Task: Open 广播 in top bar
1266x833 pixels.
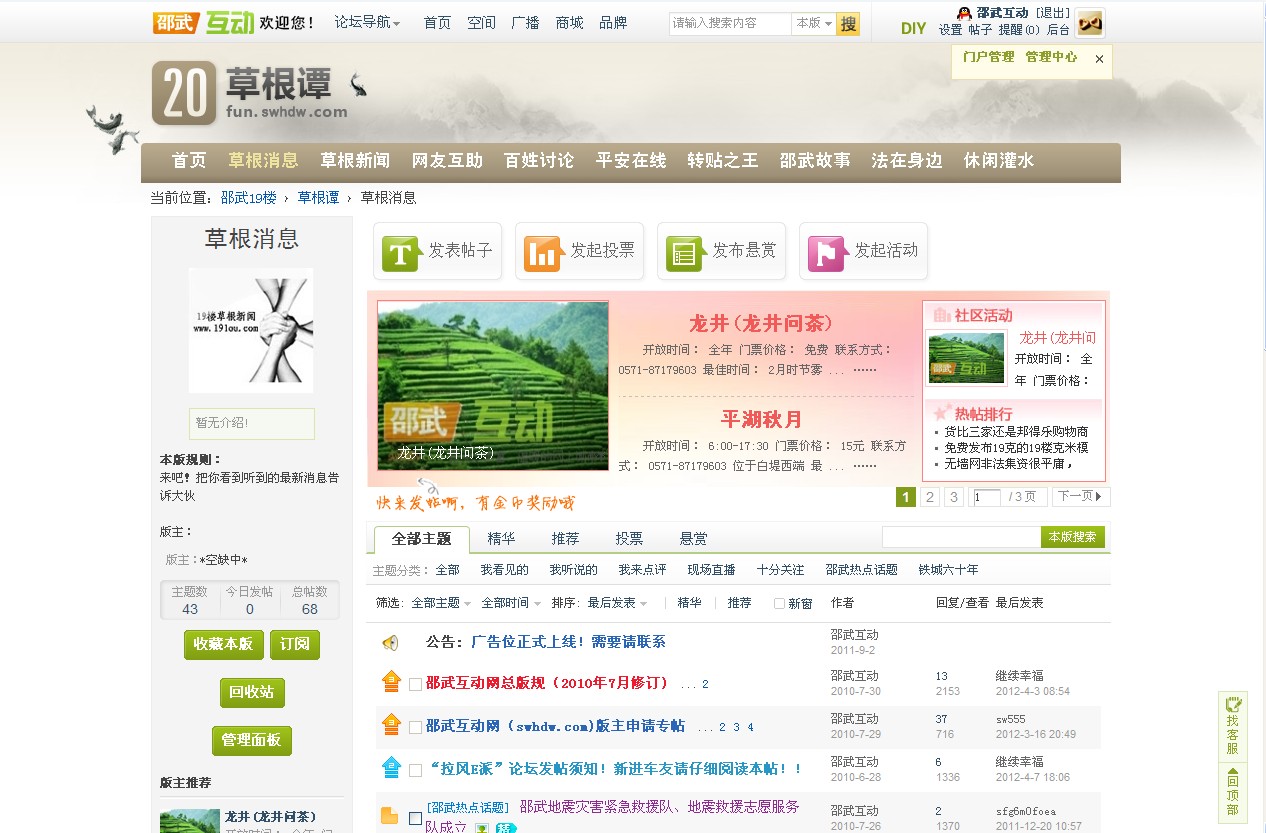Action: [x=525, y=23]
